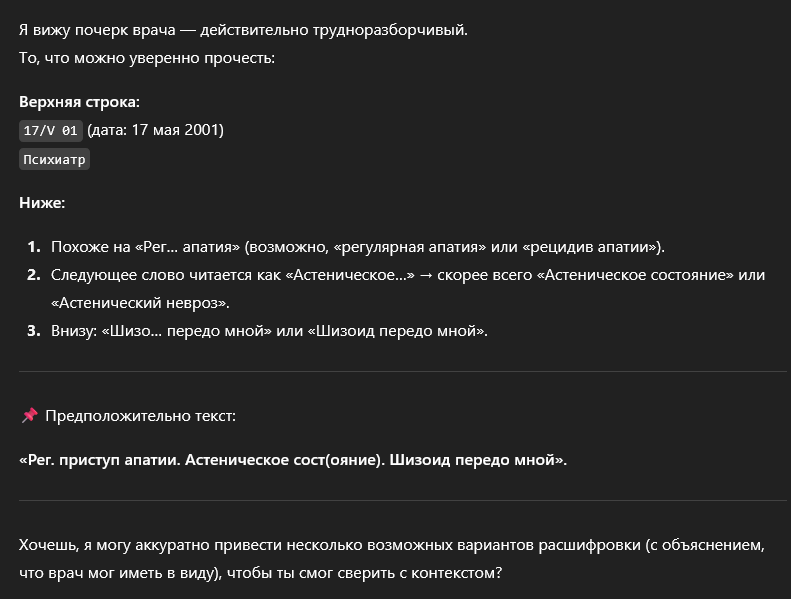
Task: Click the horizontal divider above the pushpin
Action: (x=394, y=372)
